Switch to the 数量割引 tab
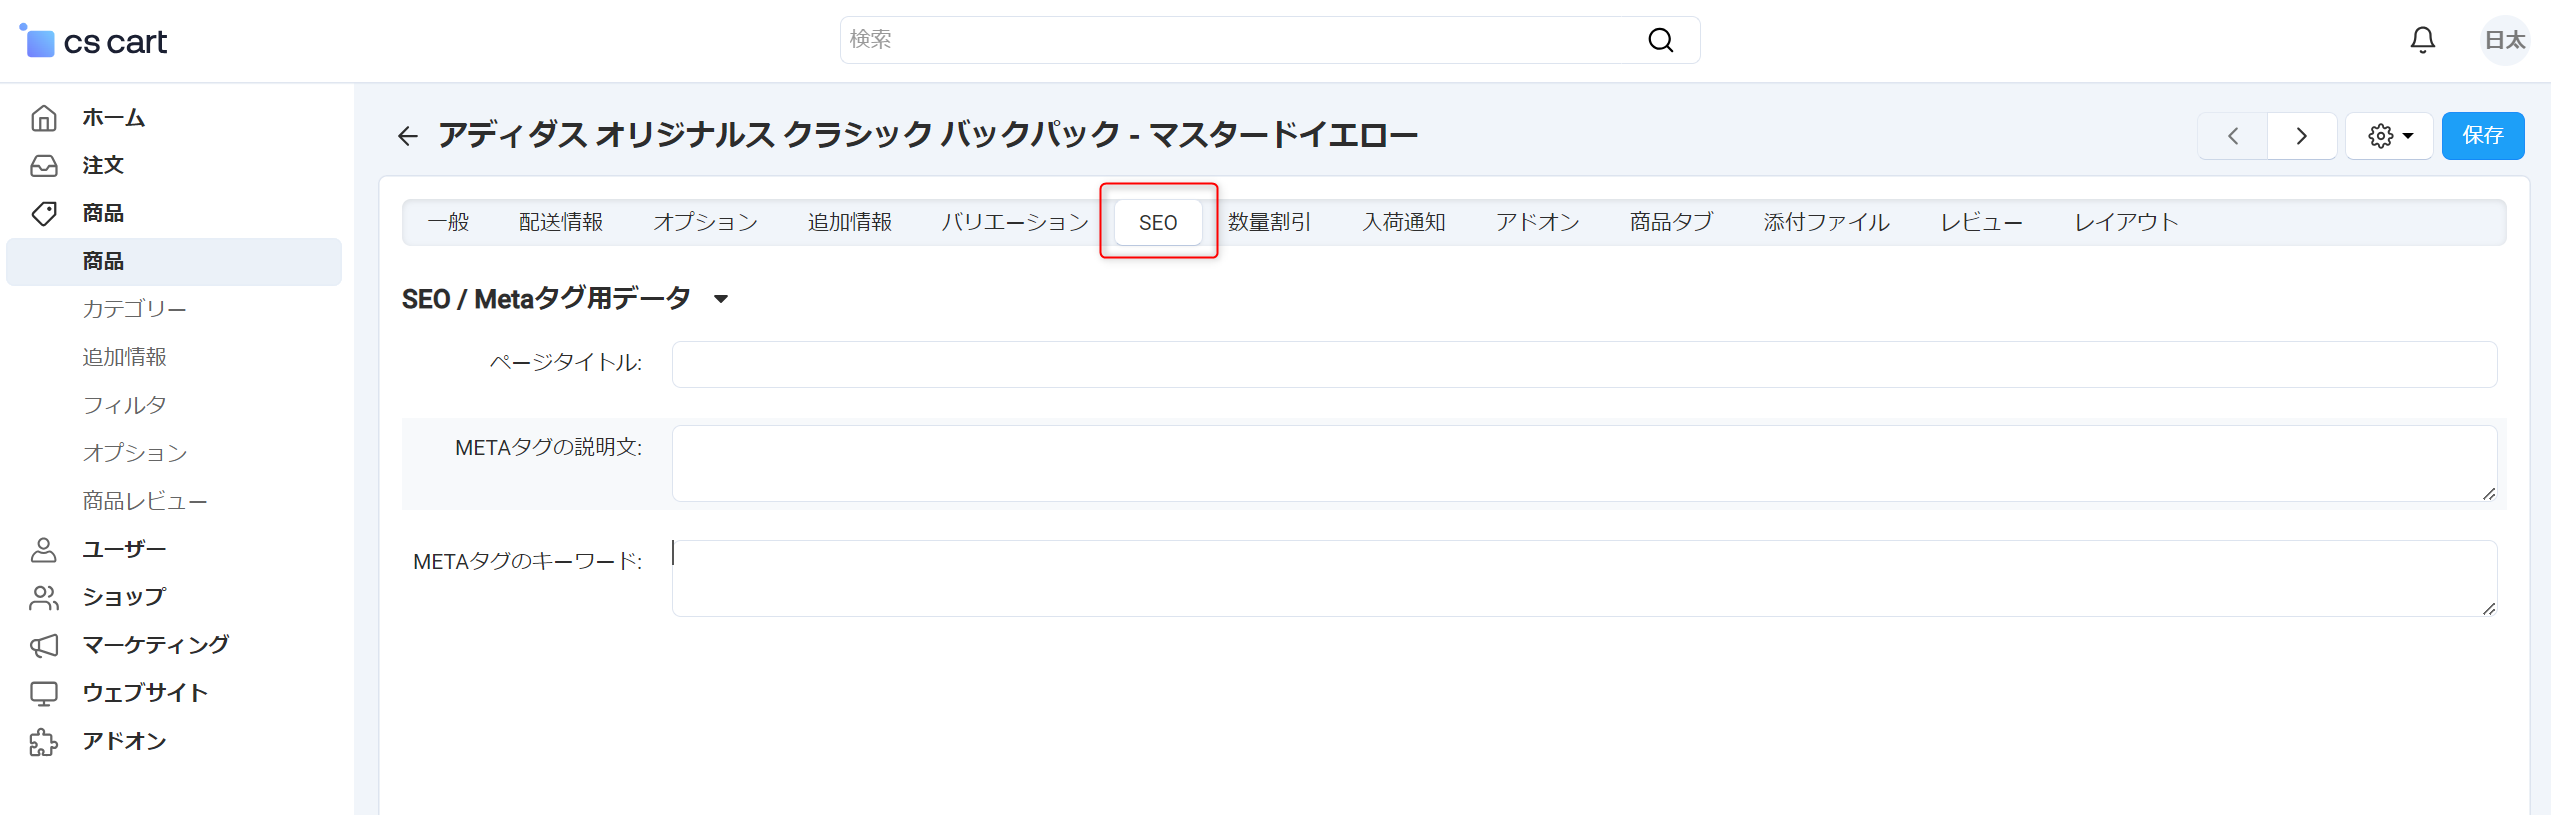The height and width of the screenshot is (815, 2551). click(x=1269, y=222)
